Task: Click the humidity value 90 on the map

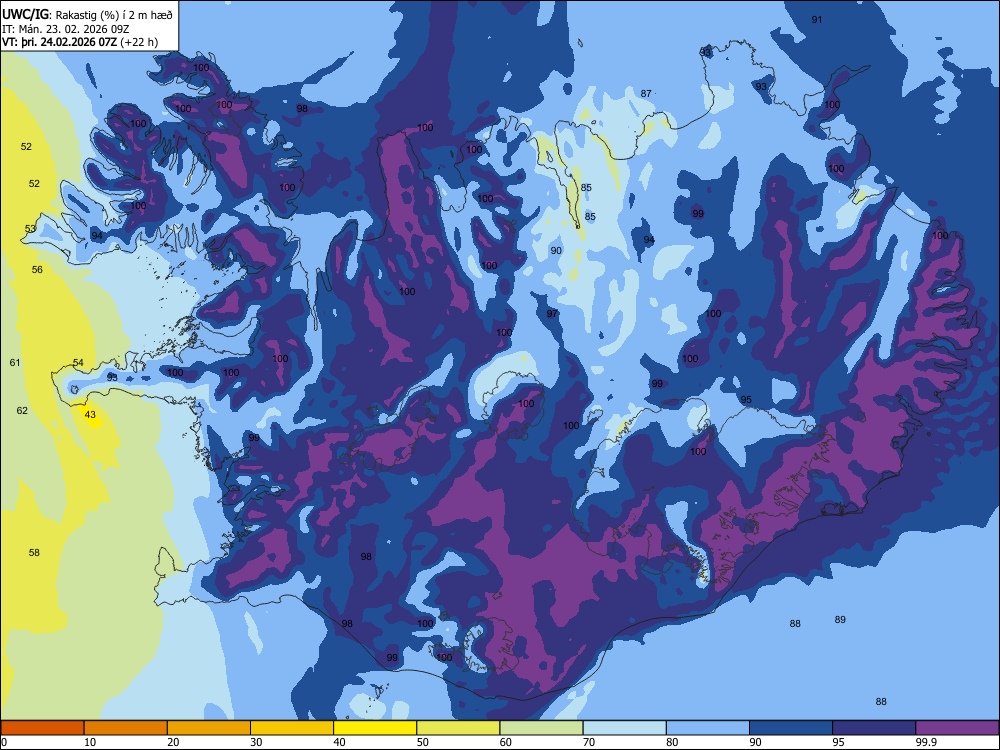Action: point(556,251)
